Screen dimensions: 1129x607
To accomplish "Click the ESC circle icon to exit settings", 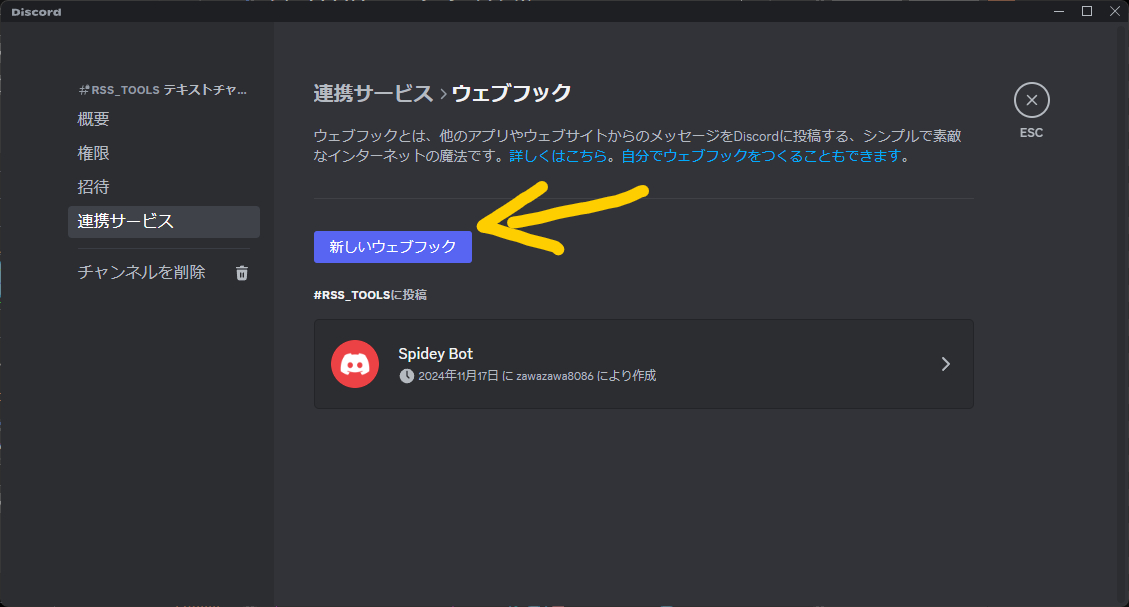I will [x=1031, y=100].
